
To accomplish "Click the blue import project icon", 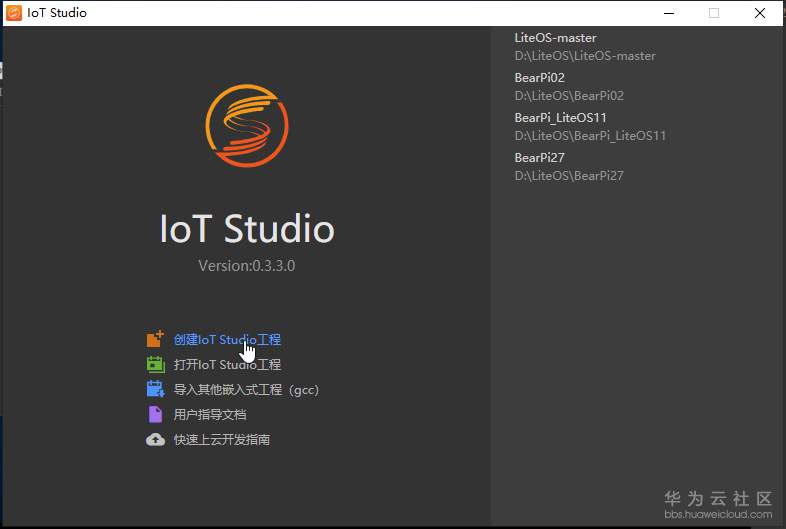I will pyautogui.click(x=155, y=389).
